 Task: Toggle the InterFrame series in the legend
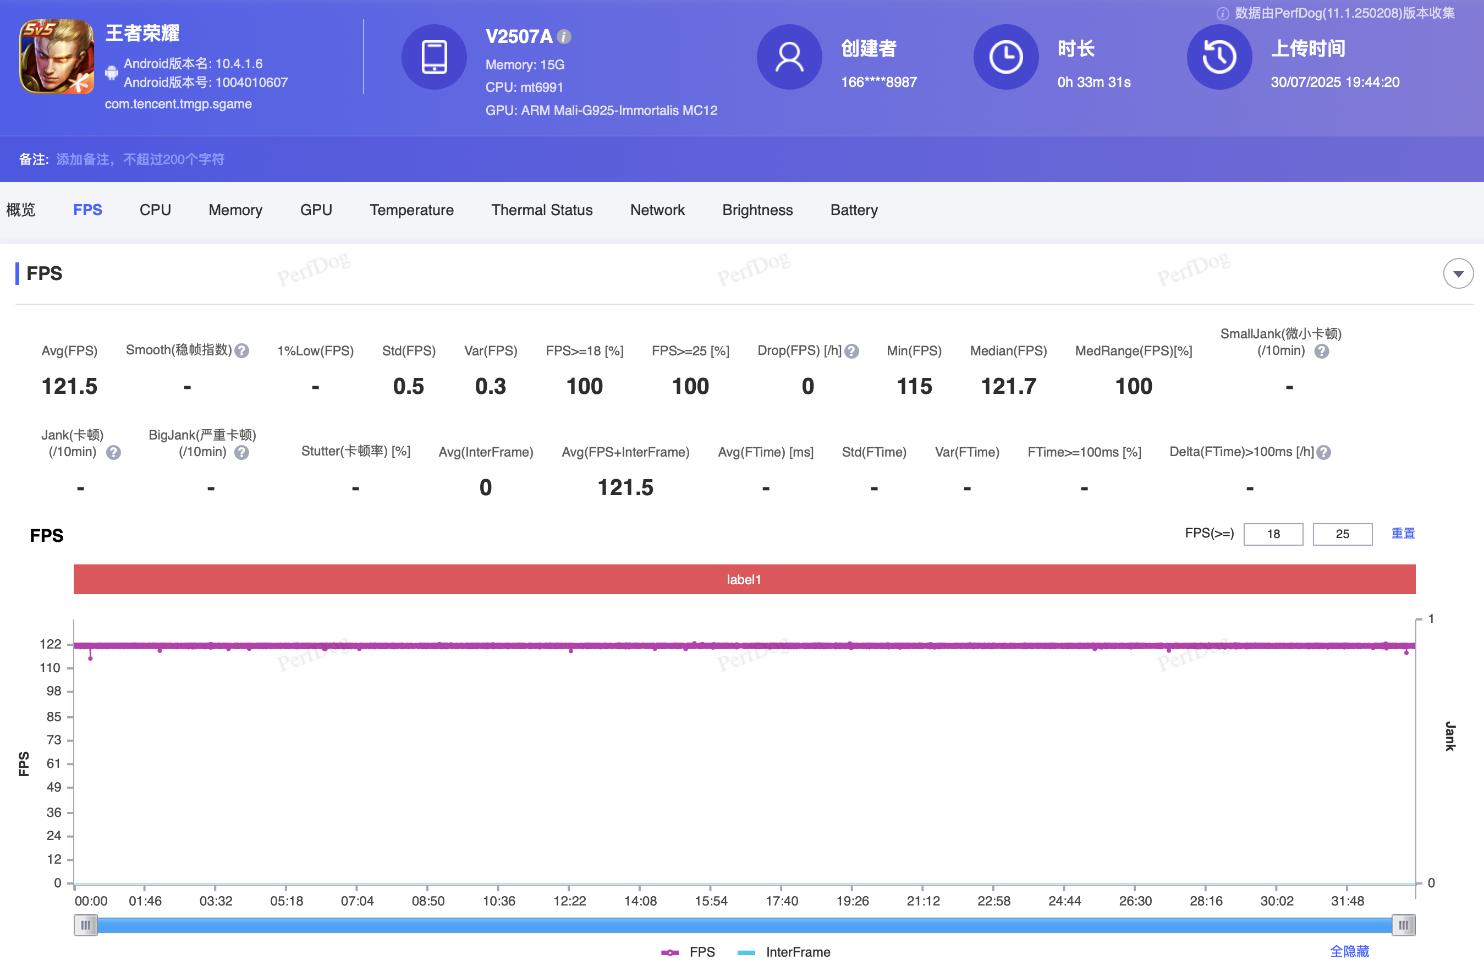coord(784,952)
